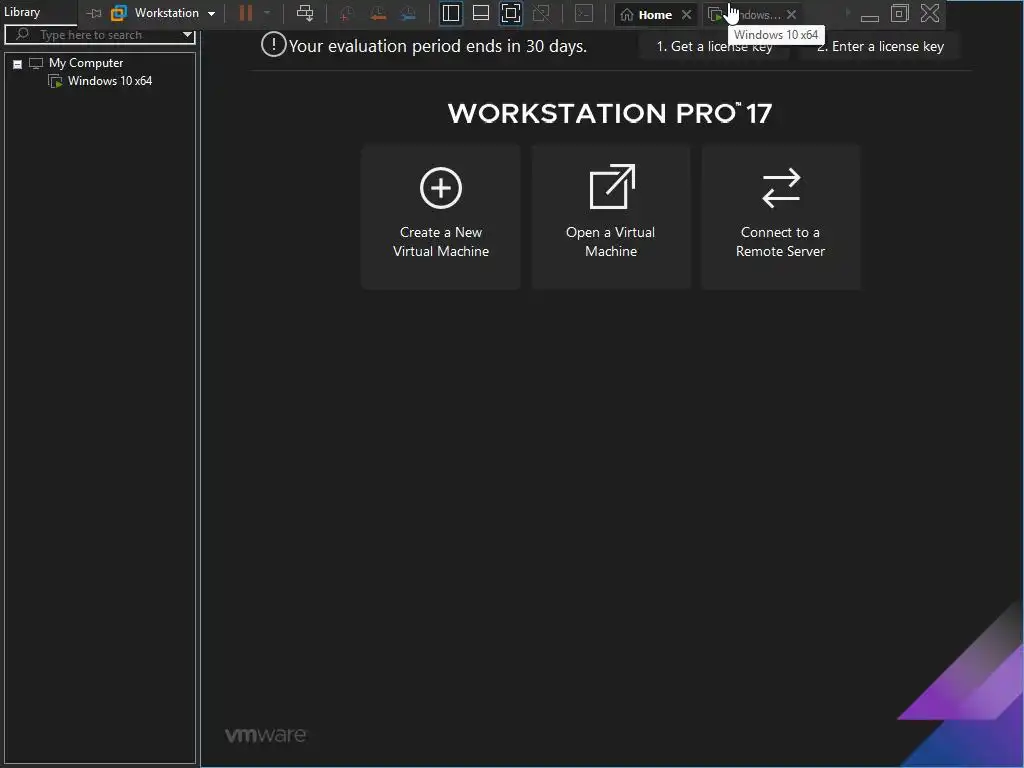Click the console view icon
This screenshot has height=768, width=1024.
[x=584, y=13]
